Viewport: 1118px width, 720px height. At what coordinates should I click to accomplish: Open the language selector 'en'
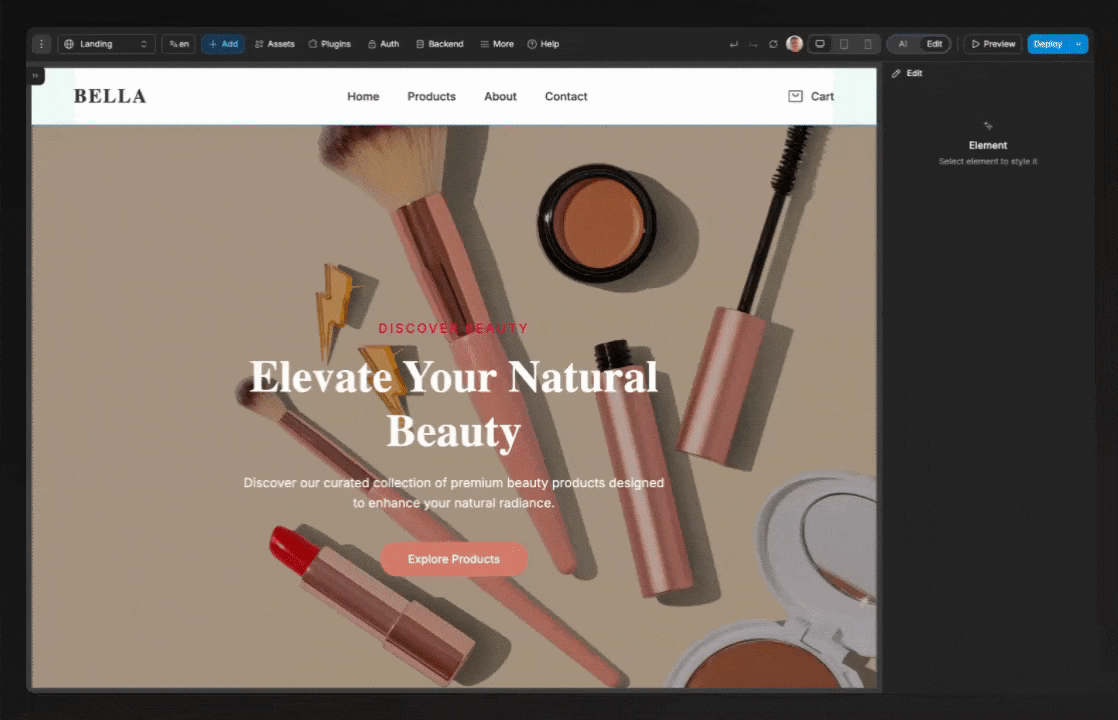pyautogui.click(x=179, y=44)
